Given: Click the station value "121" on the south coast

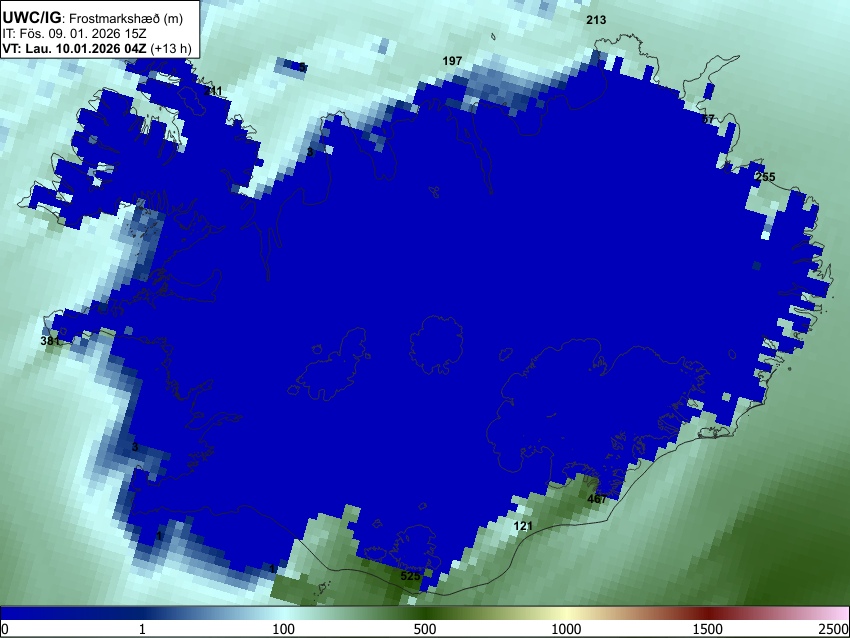Looking at the screenshot, I should pyautogui.click(x=523, y=526).
